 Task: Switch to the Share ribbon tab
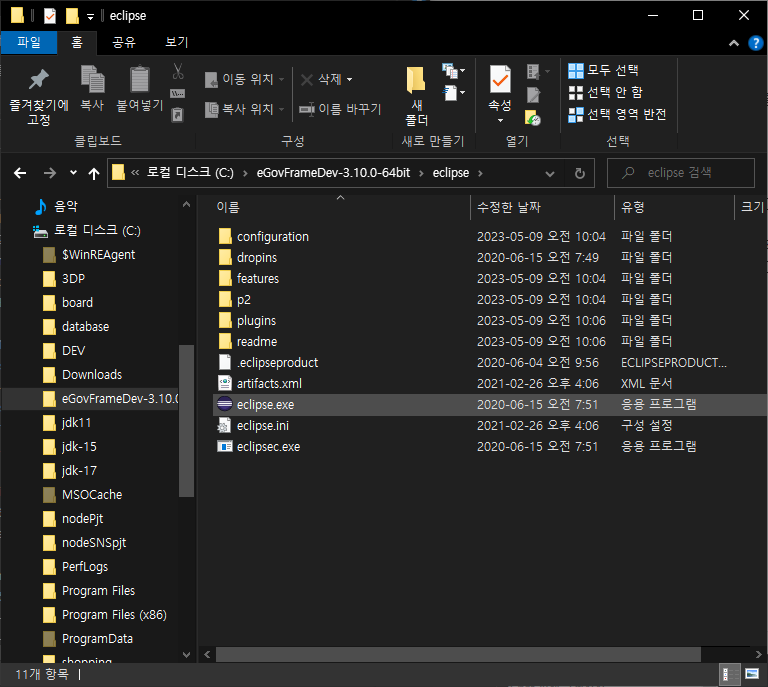[x=124, y=42]
